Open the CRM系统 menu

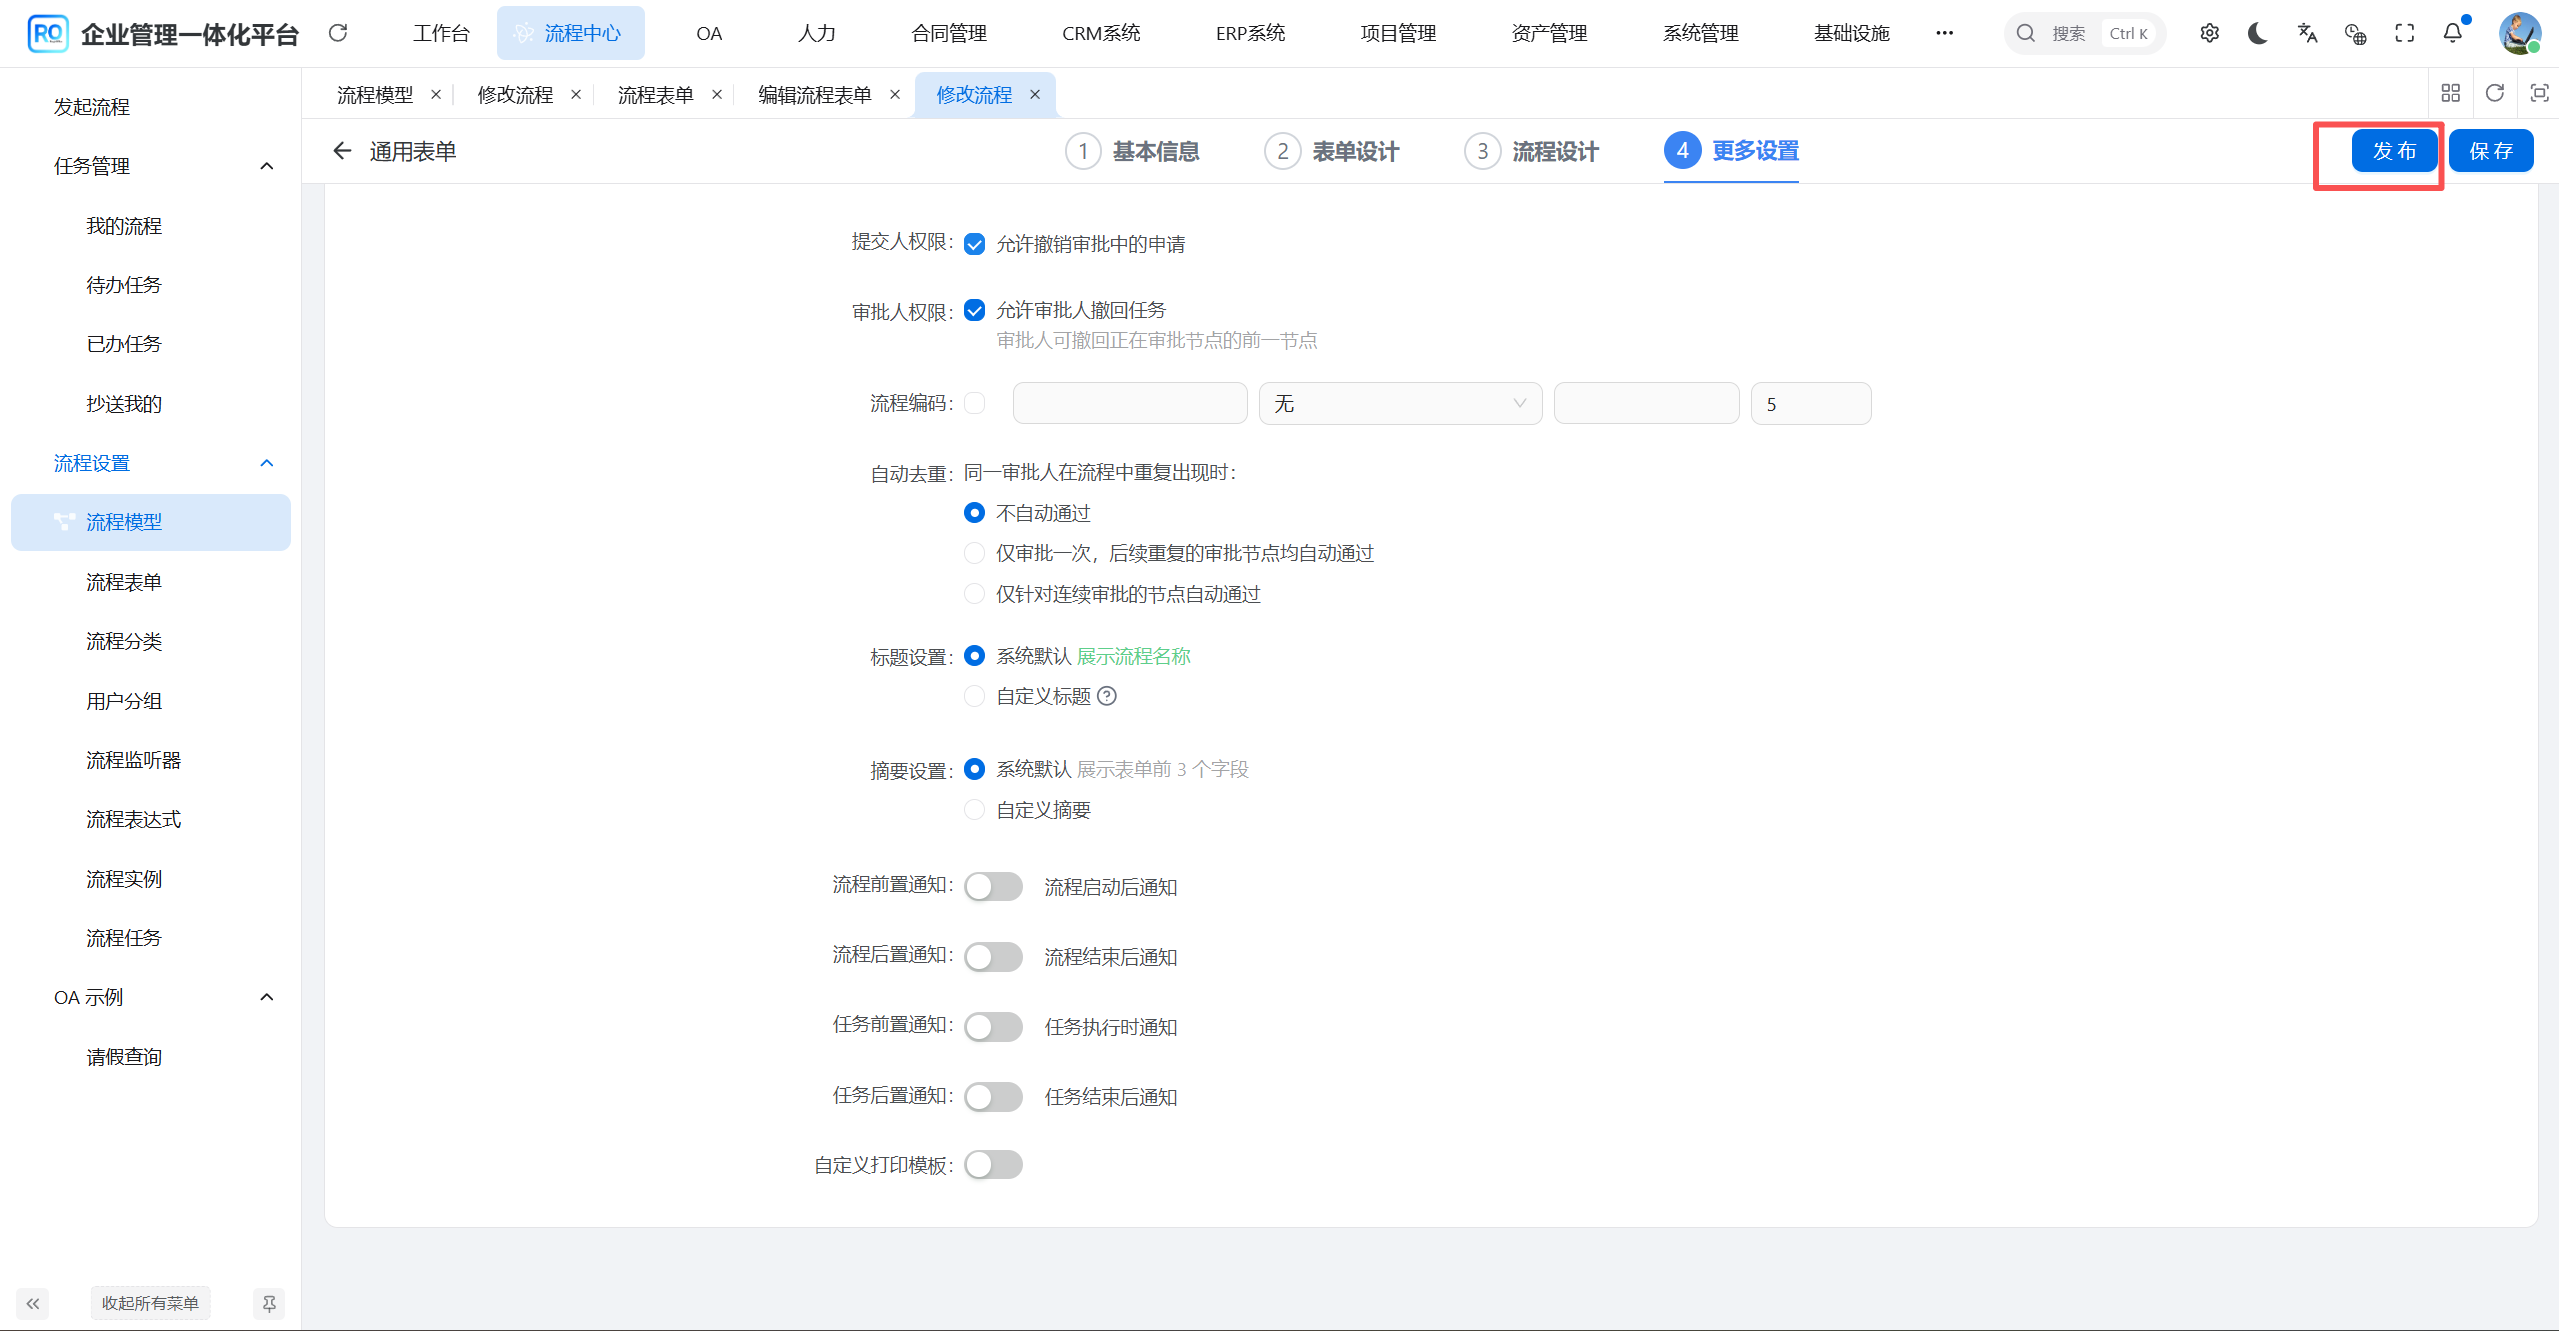click(x=1100, y=32)
